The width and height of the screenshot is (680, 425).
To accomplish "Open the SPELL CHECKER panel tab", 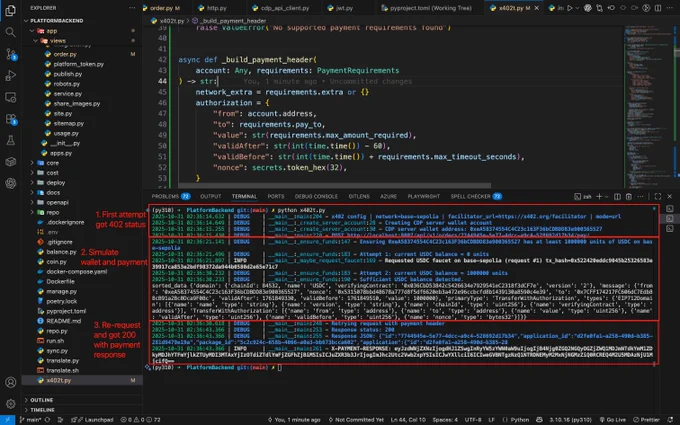I will pos(476,196).
